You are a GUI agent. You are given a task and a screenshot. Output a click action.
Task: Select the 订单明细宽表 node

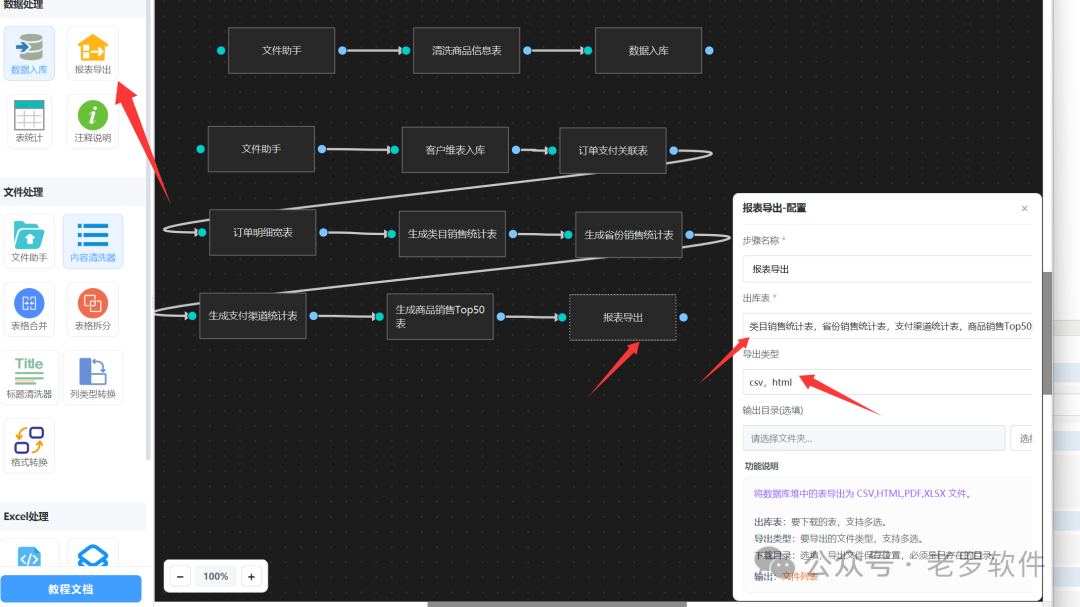(x=262, y=232)
